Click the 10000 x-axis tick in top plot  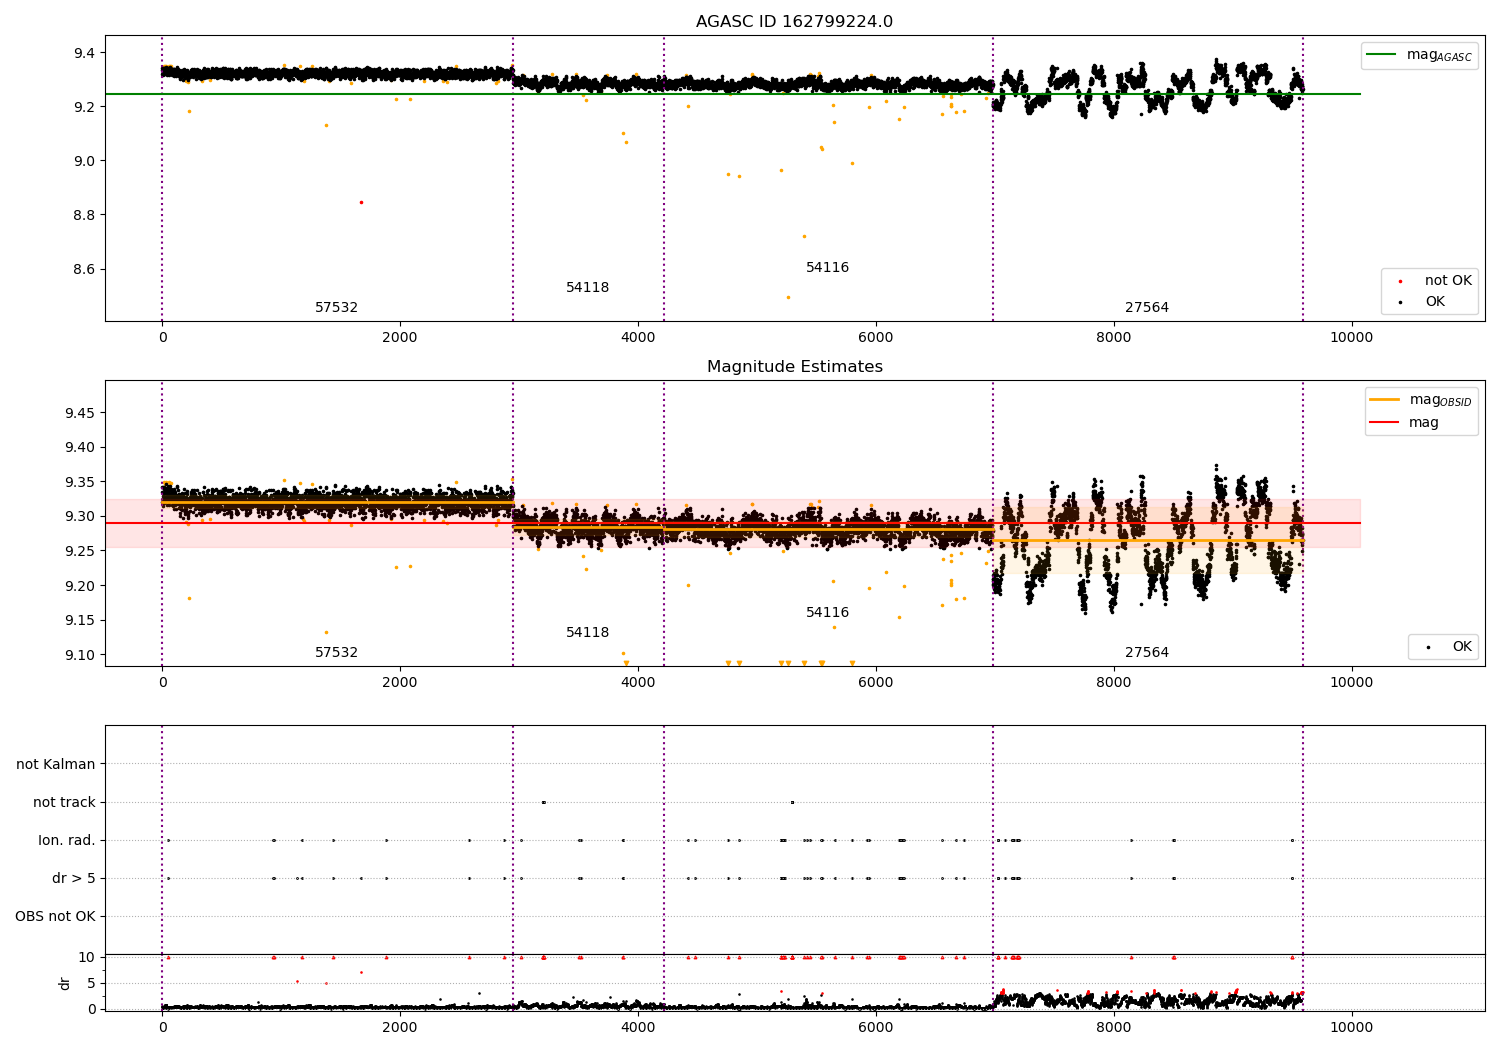point(1351,337)
